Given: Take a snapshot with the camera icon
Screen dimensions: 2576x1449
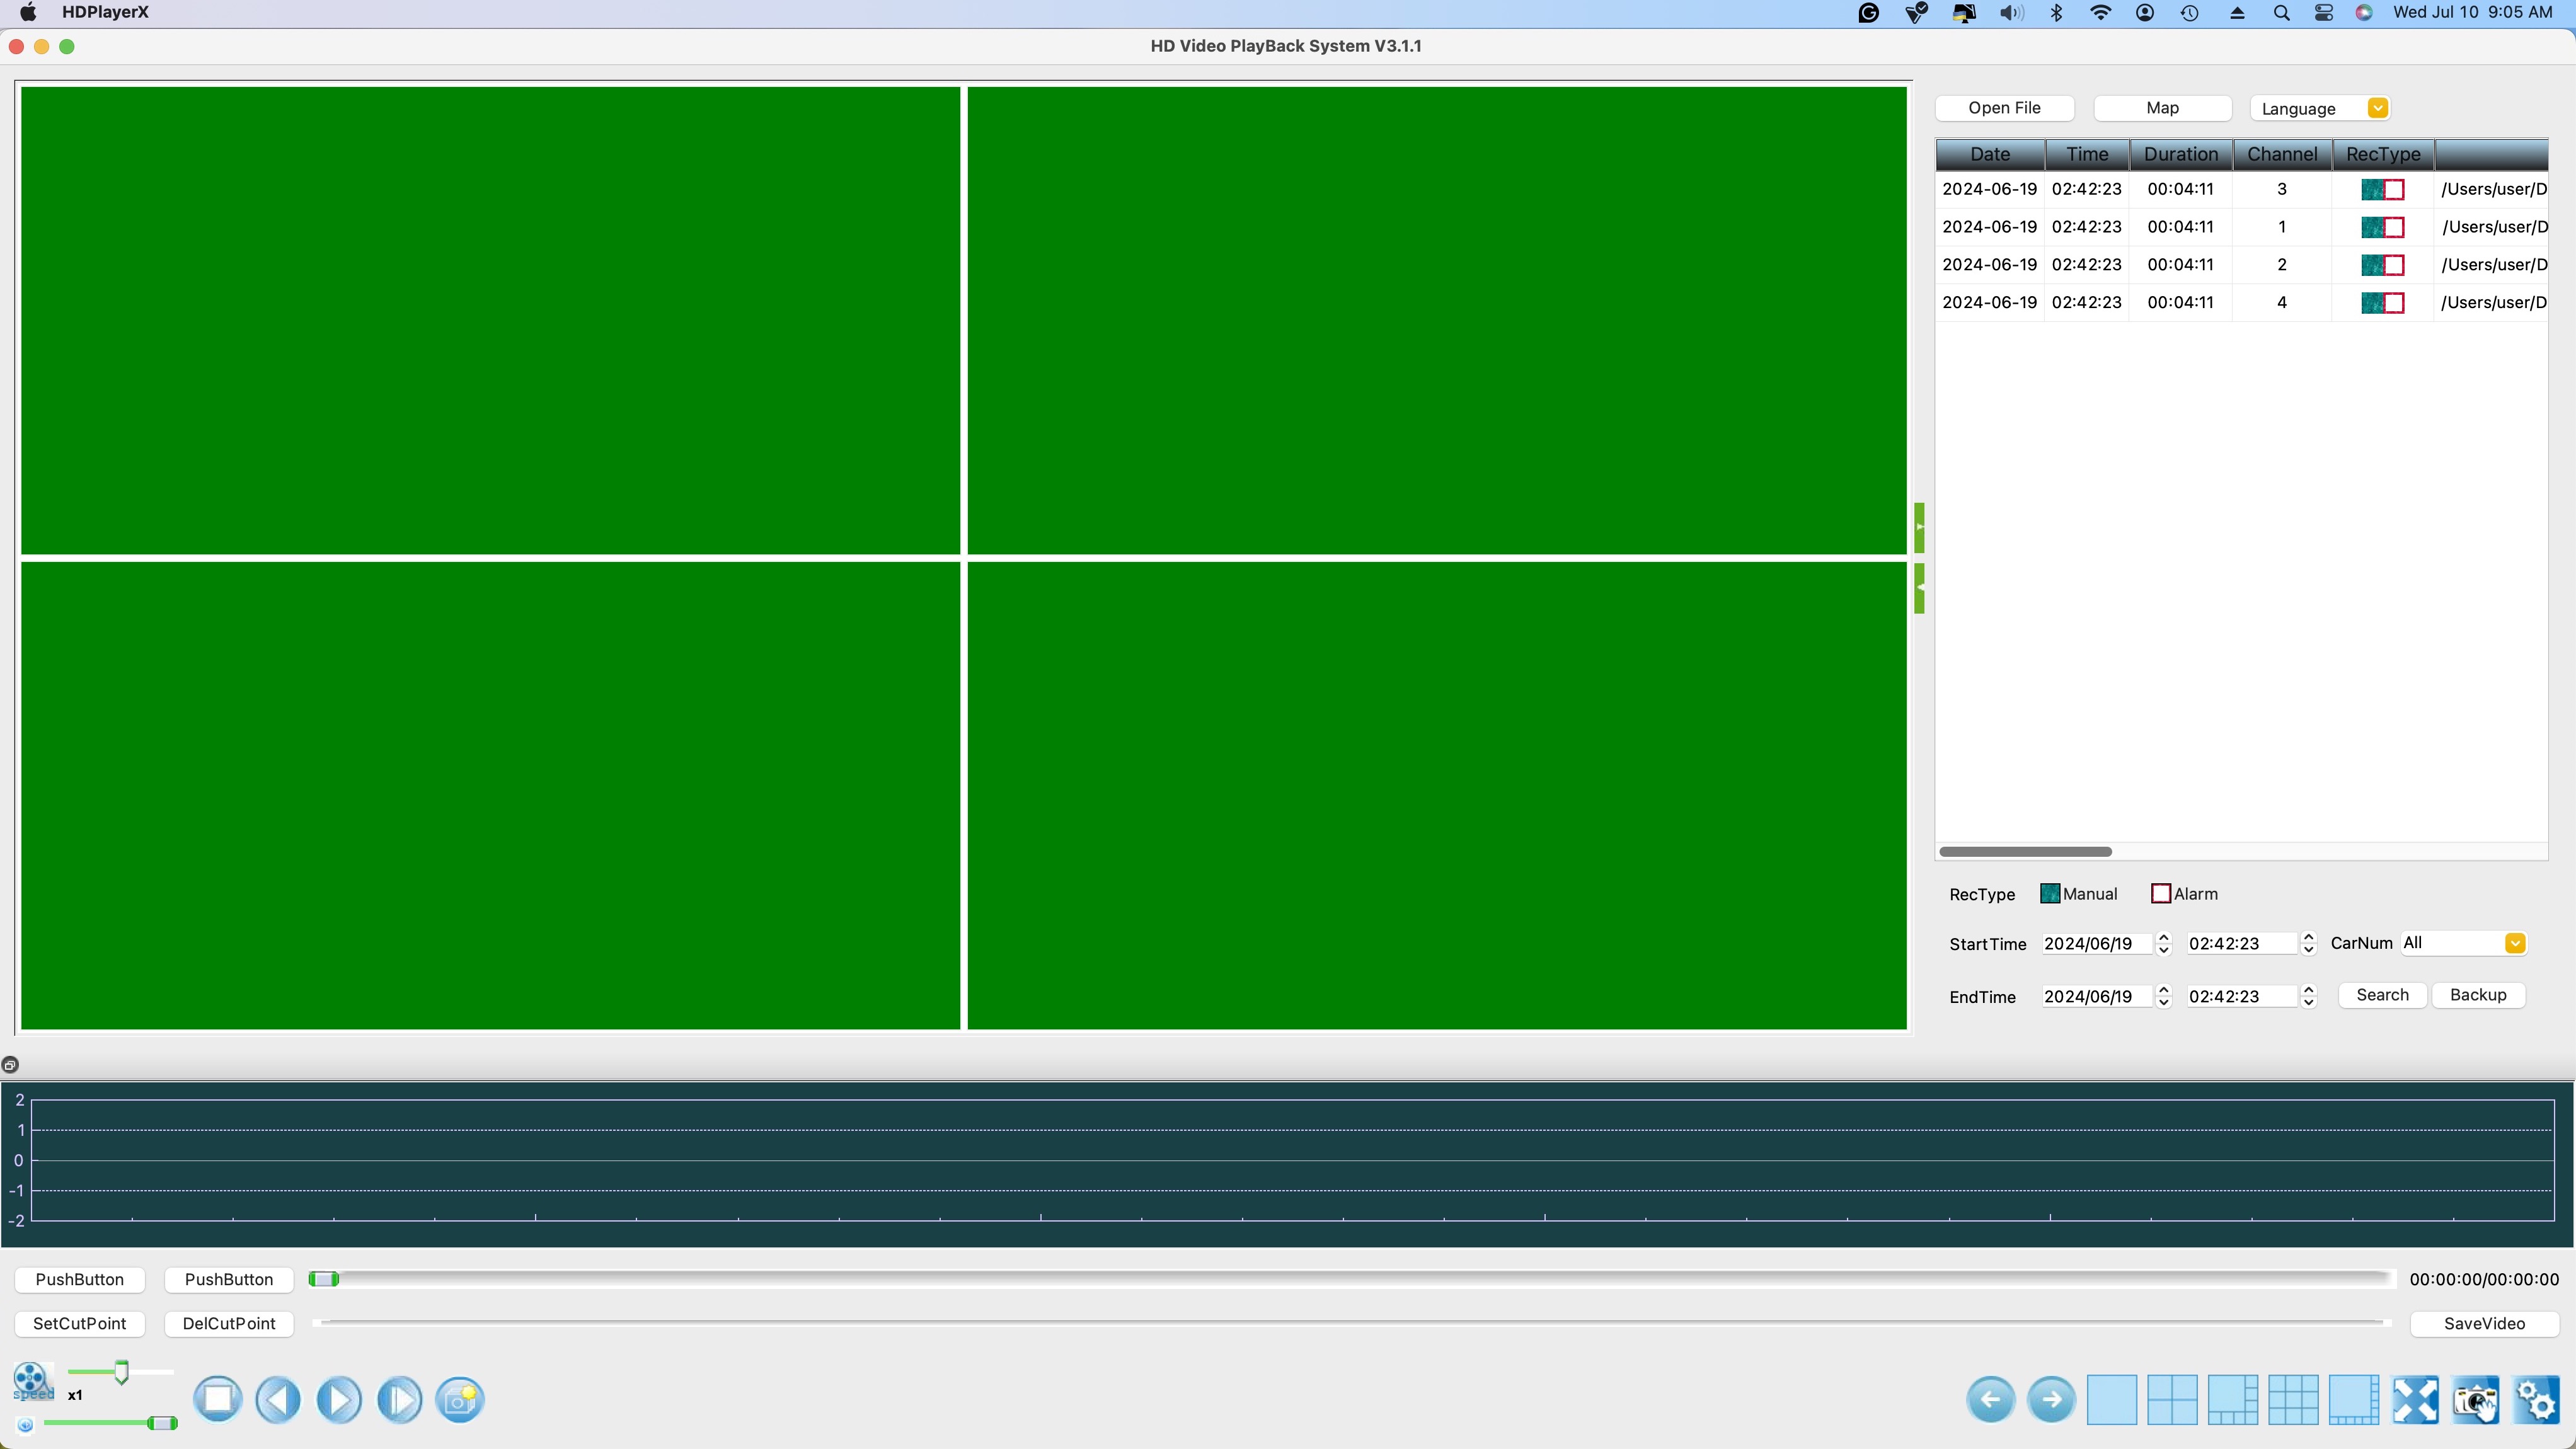Looking at the screenshot, I should [2475, 1399].
